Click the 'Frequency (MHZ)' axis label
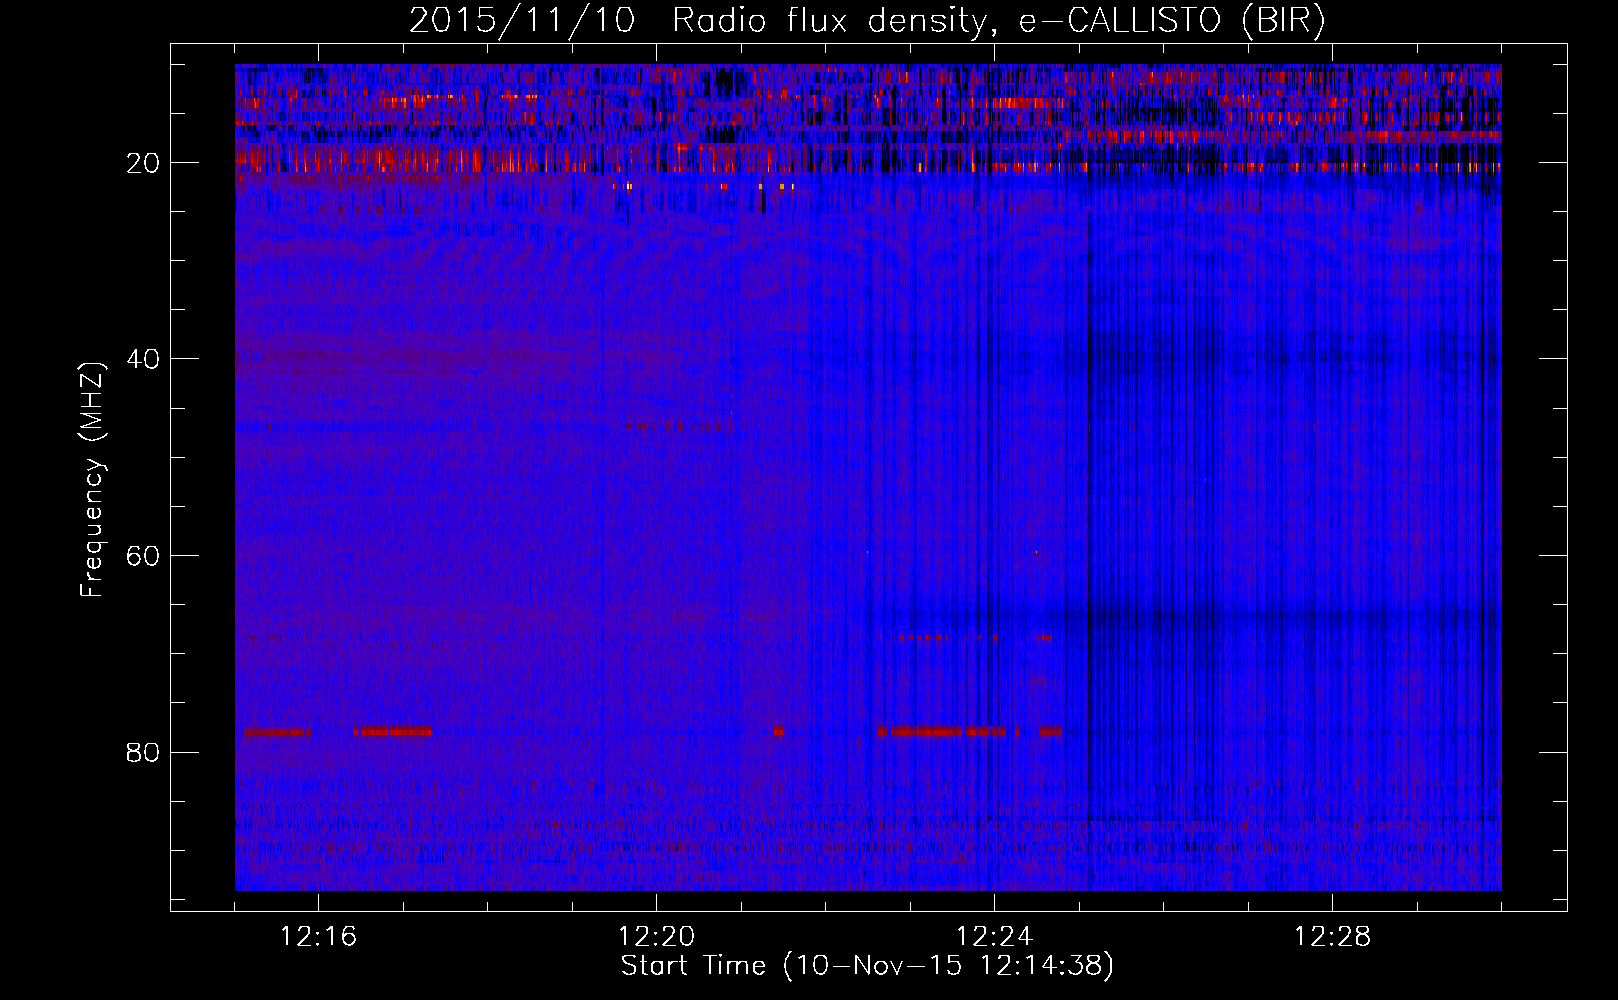The image size is (1618, 1000). coord(91,480)
